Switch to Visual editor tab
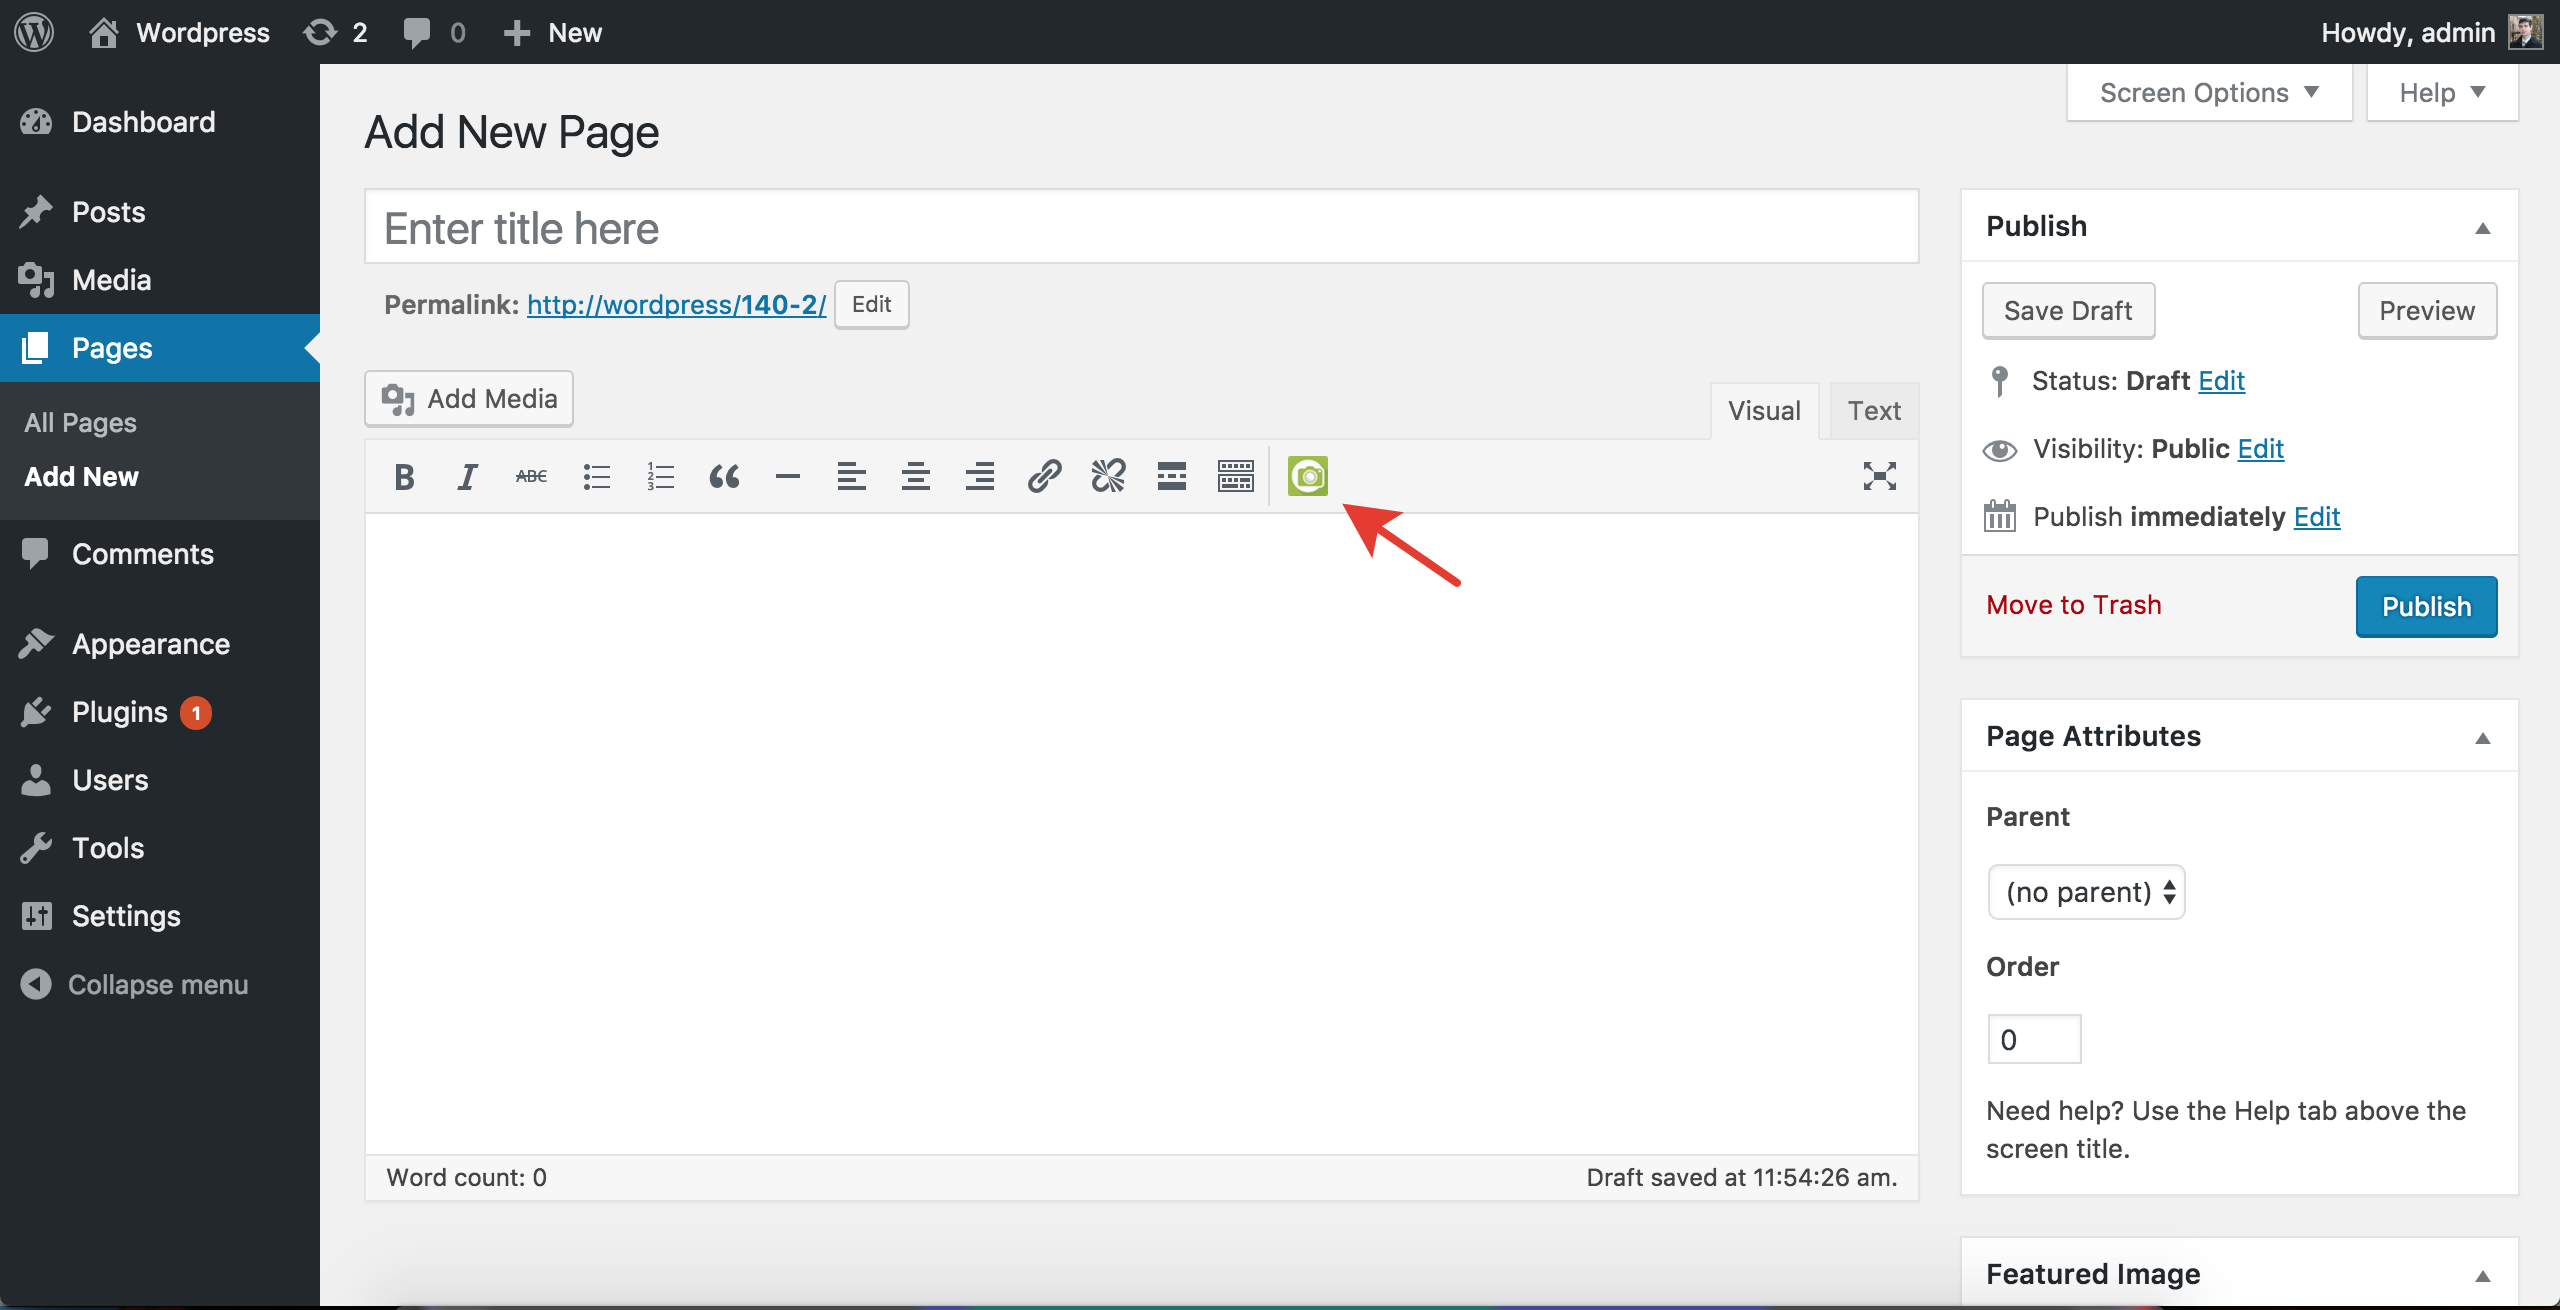2560x1310 pixels. click(1765, 409)
